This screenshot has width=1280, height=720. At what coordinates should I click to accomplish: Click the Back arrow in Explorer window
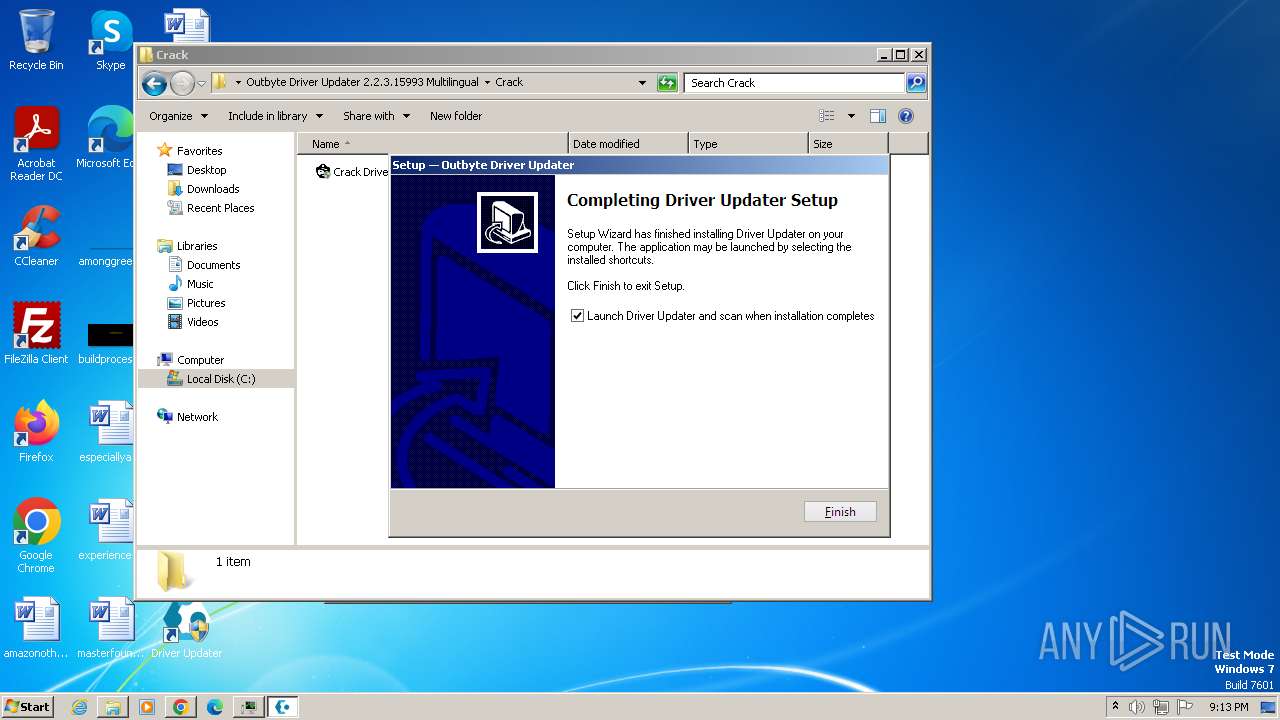(154, 83)
